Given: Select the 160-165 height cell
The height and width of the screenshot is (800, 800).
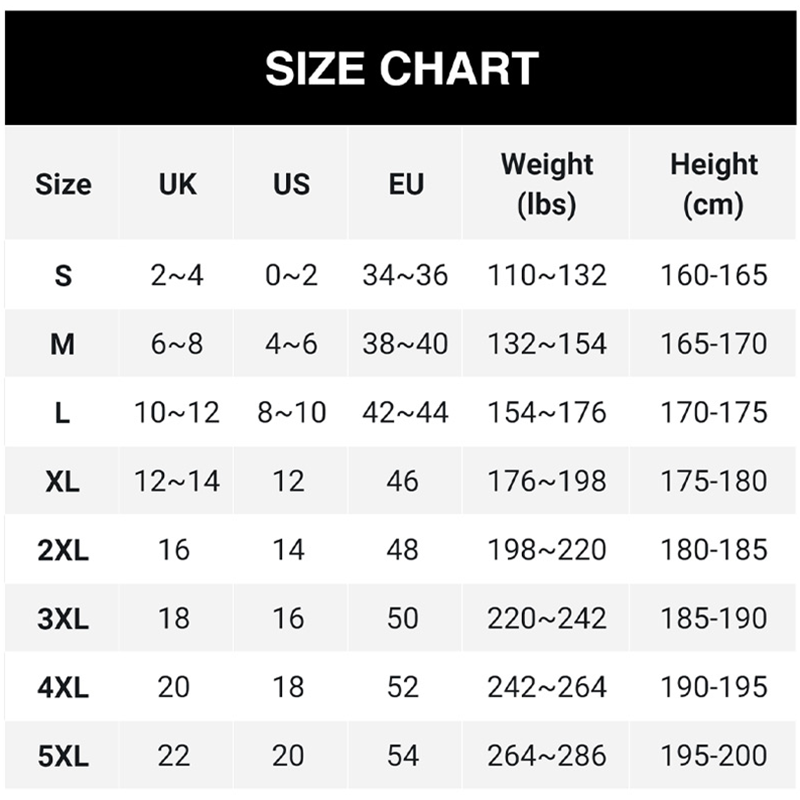Looking at the screenshot, I should [x=713, y=275].
